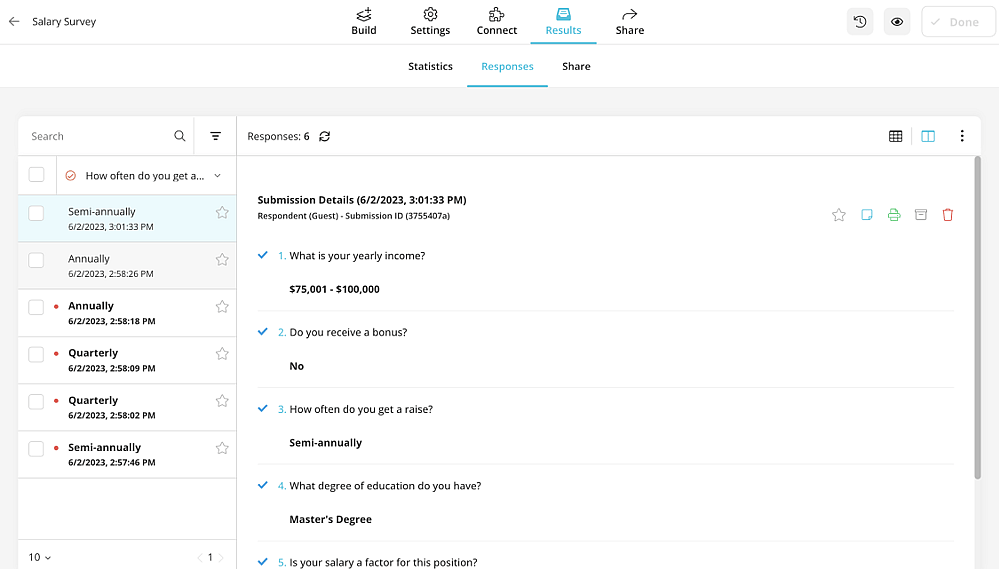Check the Semi-annually 3:01:33 PM response

[36, 213]
